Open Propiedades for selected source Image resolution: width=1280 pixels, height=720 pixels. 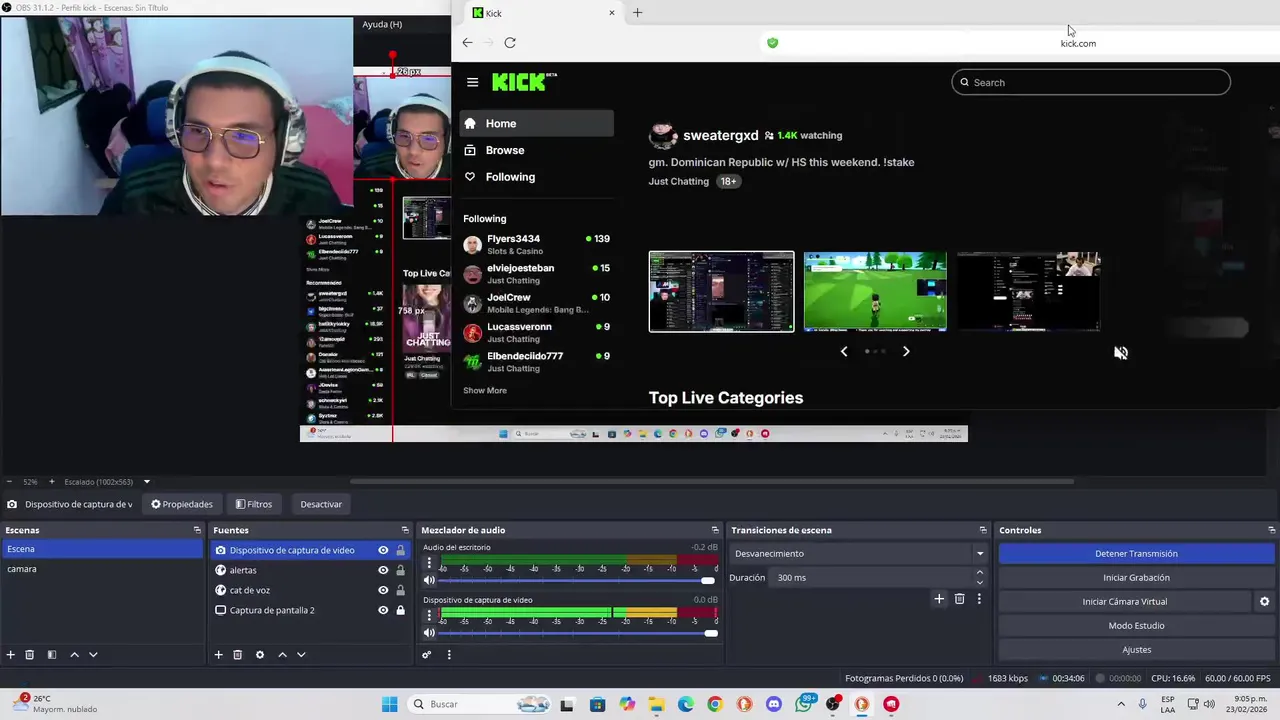(182, 504)
